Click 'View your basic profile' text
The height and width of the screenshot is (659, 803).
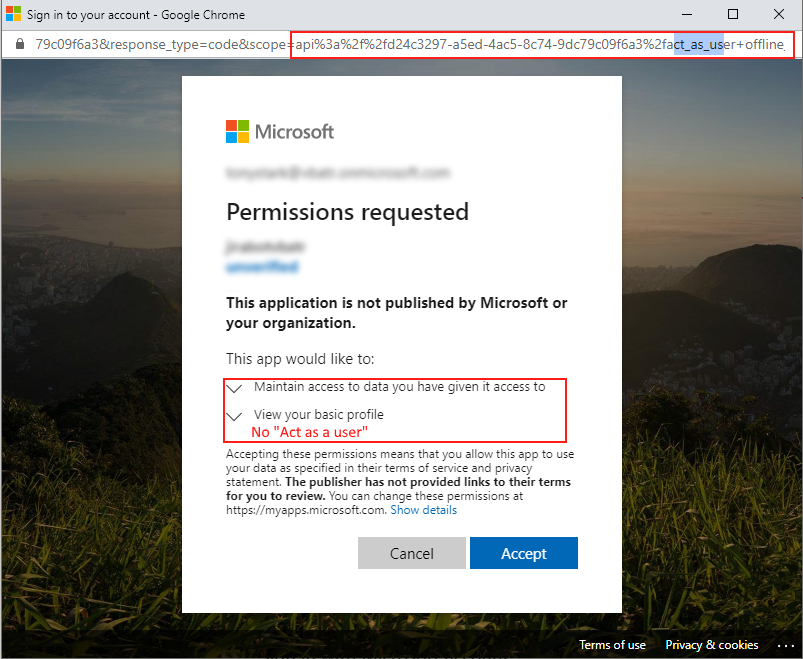tap(319, 414)
